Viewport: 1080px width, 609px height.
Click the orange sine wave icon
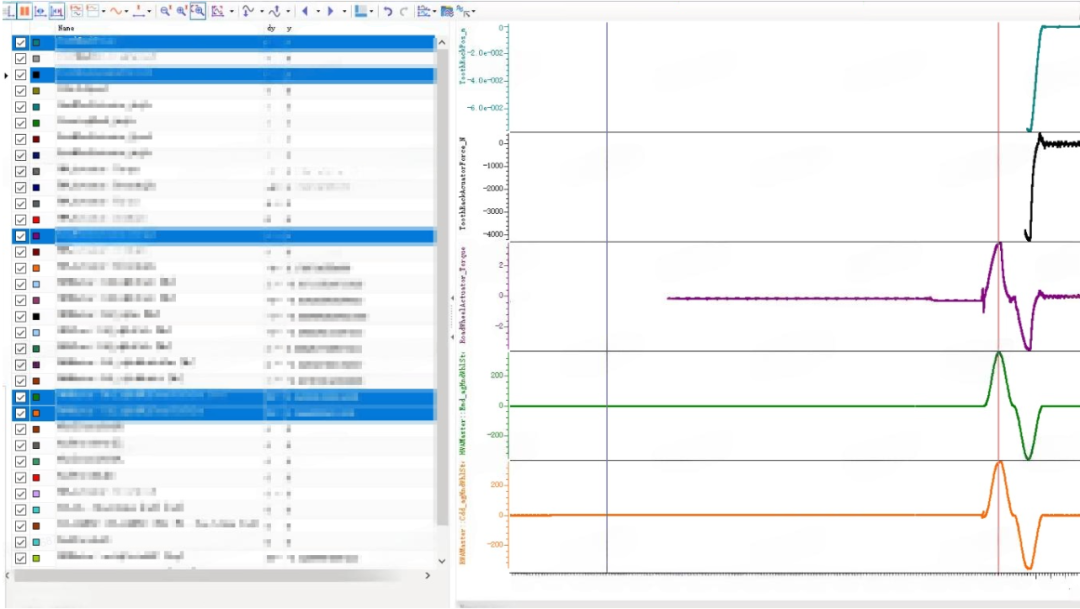115,11
